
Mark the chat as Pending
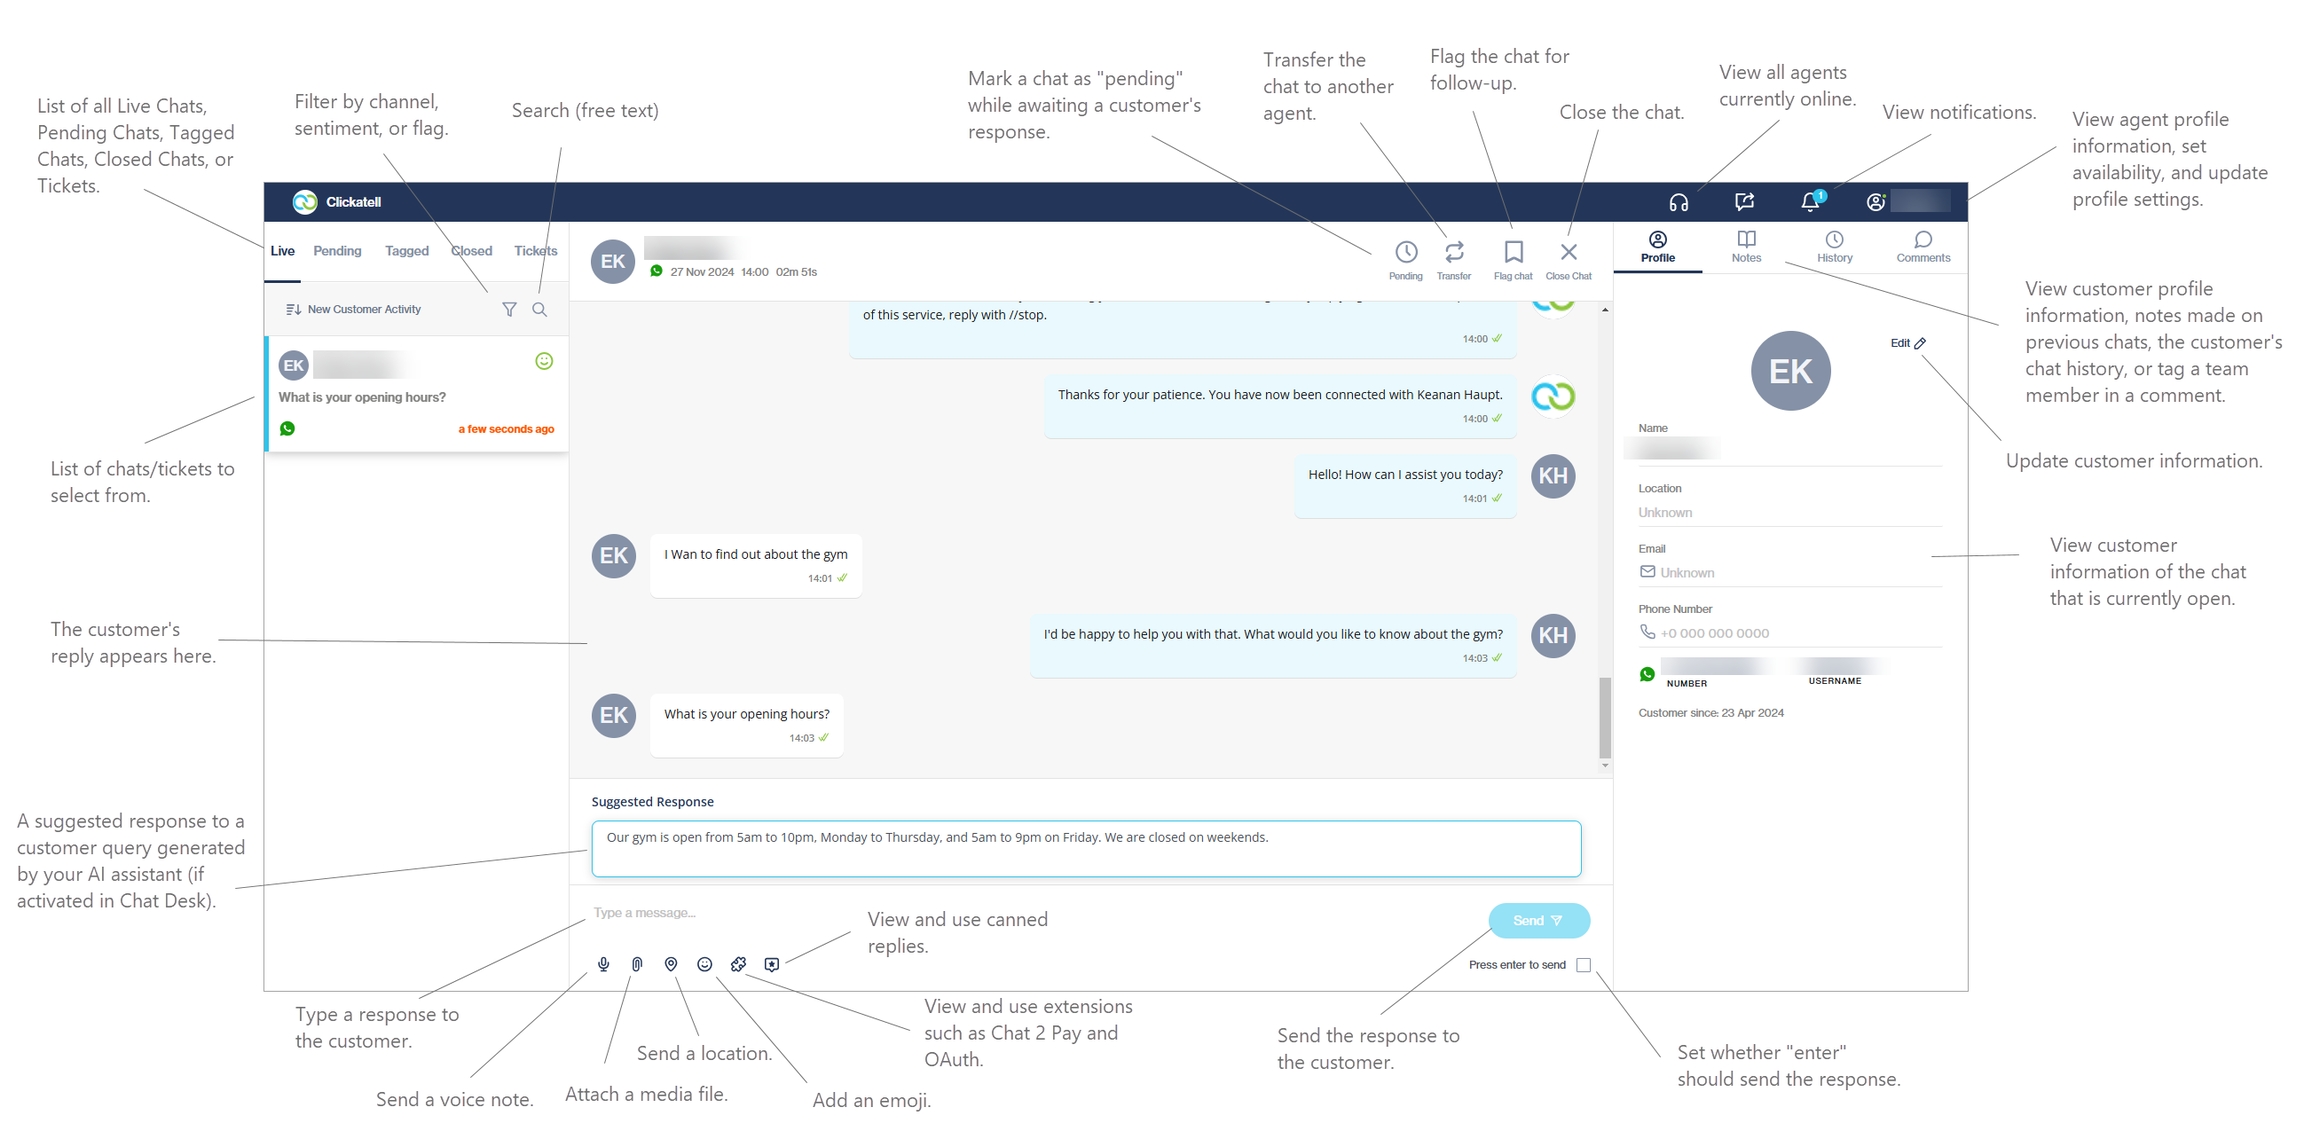tap(1405, 253)
